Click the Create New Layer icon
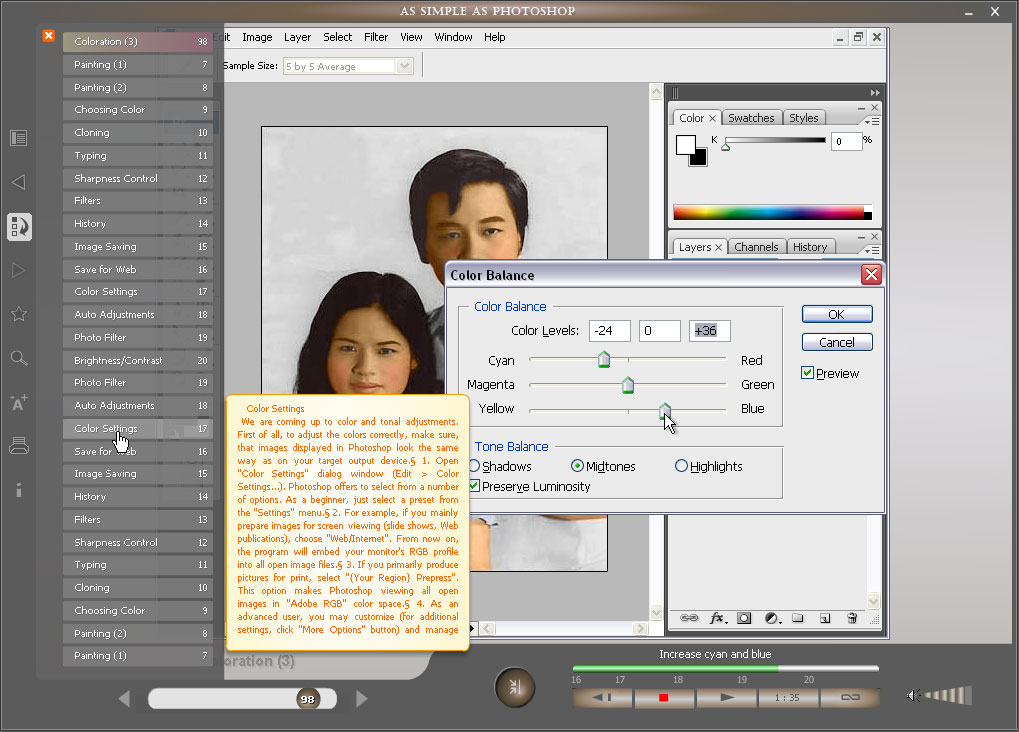The height and width of the screenshot is (732, 1019). tap(825, 618)
